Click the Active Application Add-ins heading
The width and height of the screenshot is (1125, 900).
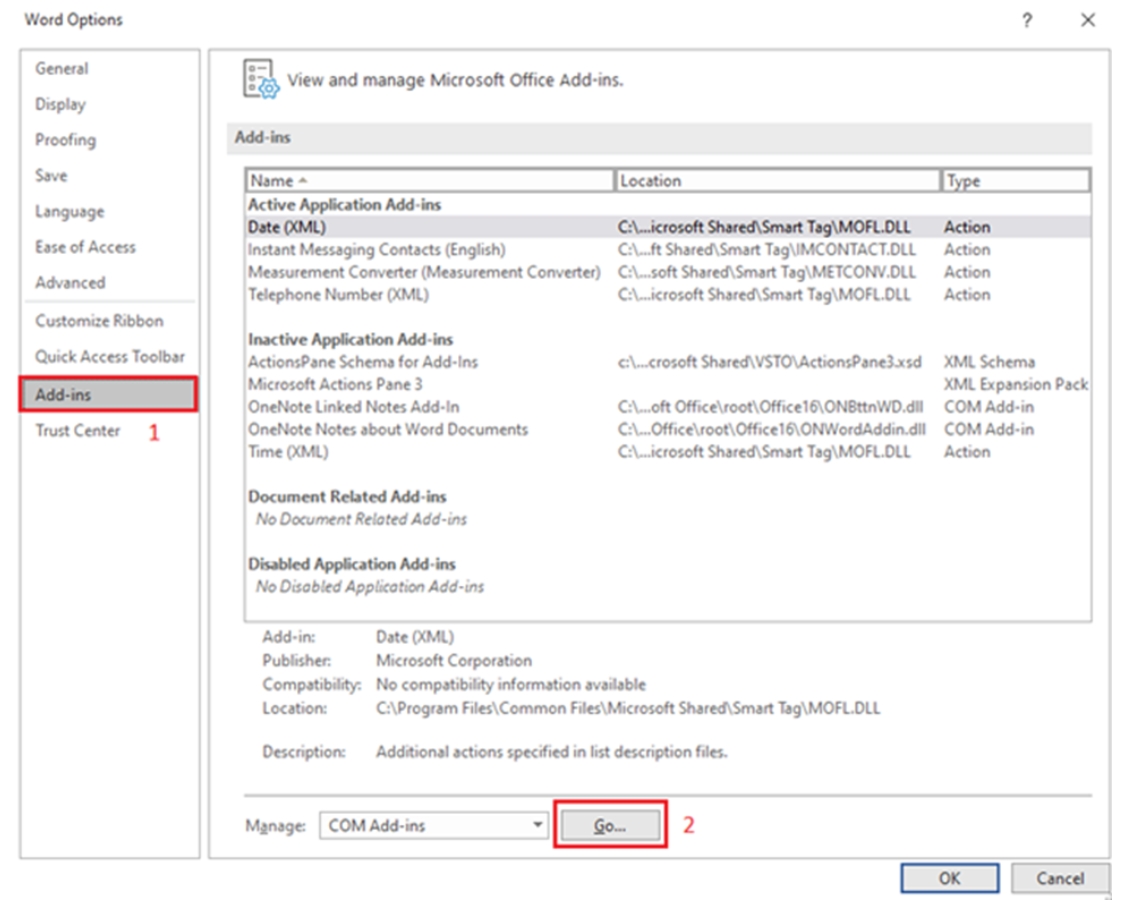pos(344,205)
